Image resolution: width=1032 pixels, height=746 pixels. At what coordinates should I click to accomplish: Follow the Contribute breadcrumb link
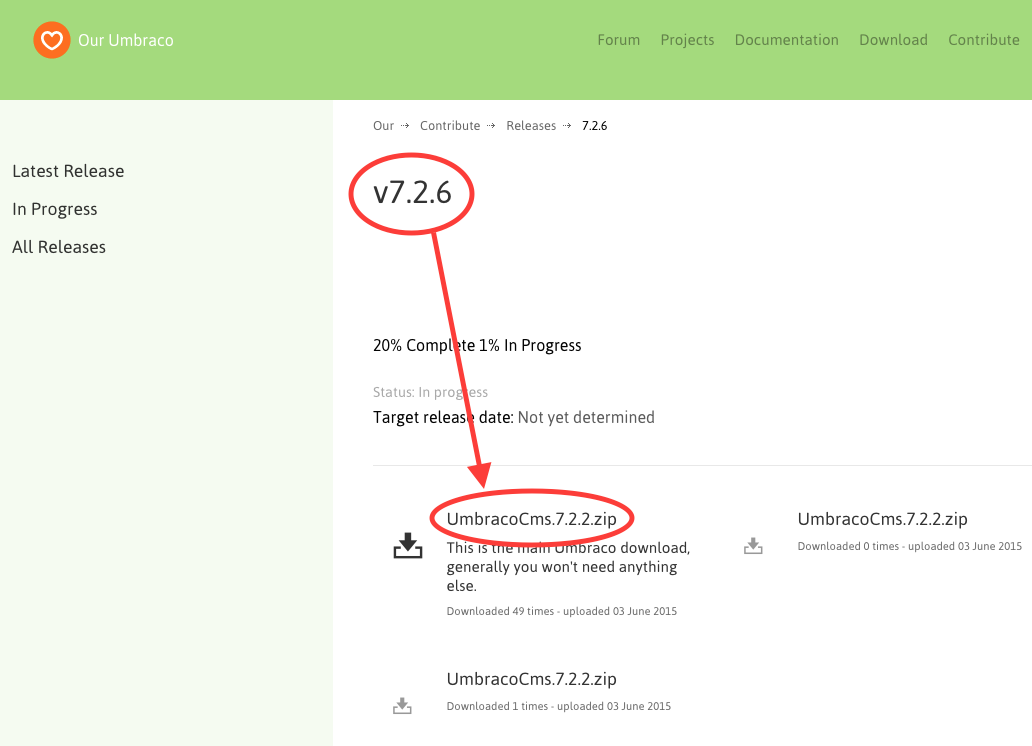click(x=450, y=126)
